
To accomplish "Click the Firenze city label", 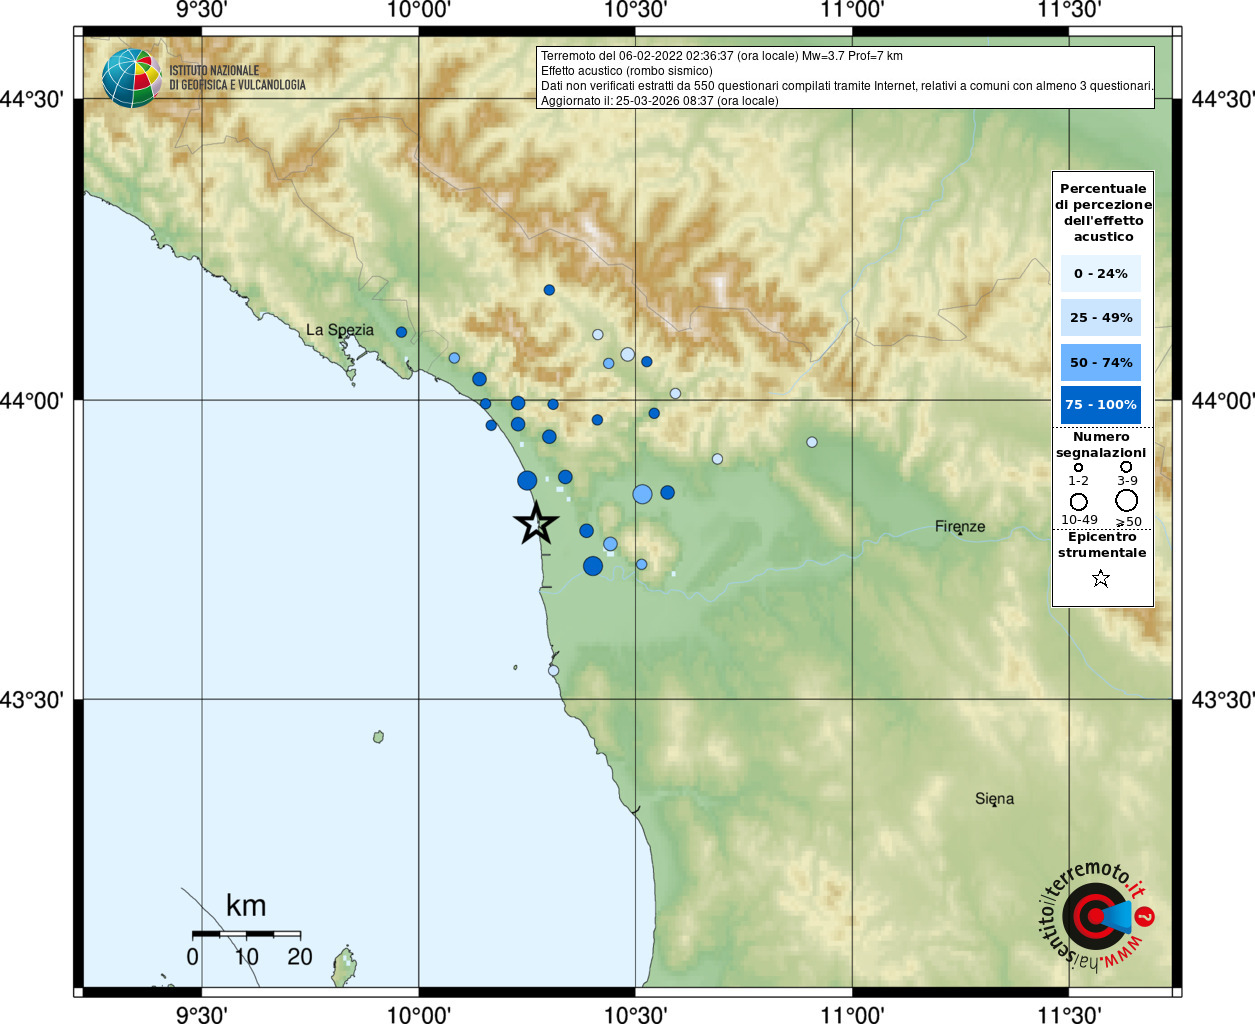I will pyautogui.click(x=960, y=526).
